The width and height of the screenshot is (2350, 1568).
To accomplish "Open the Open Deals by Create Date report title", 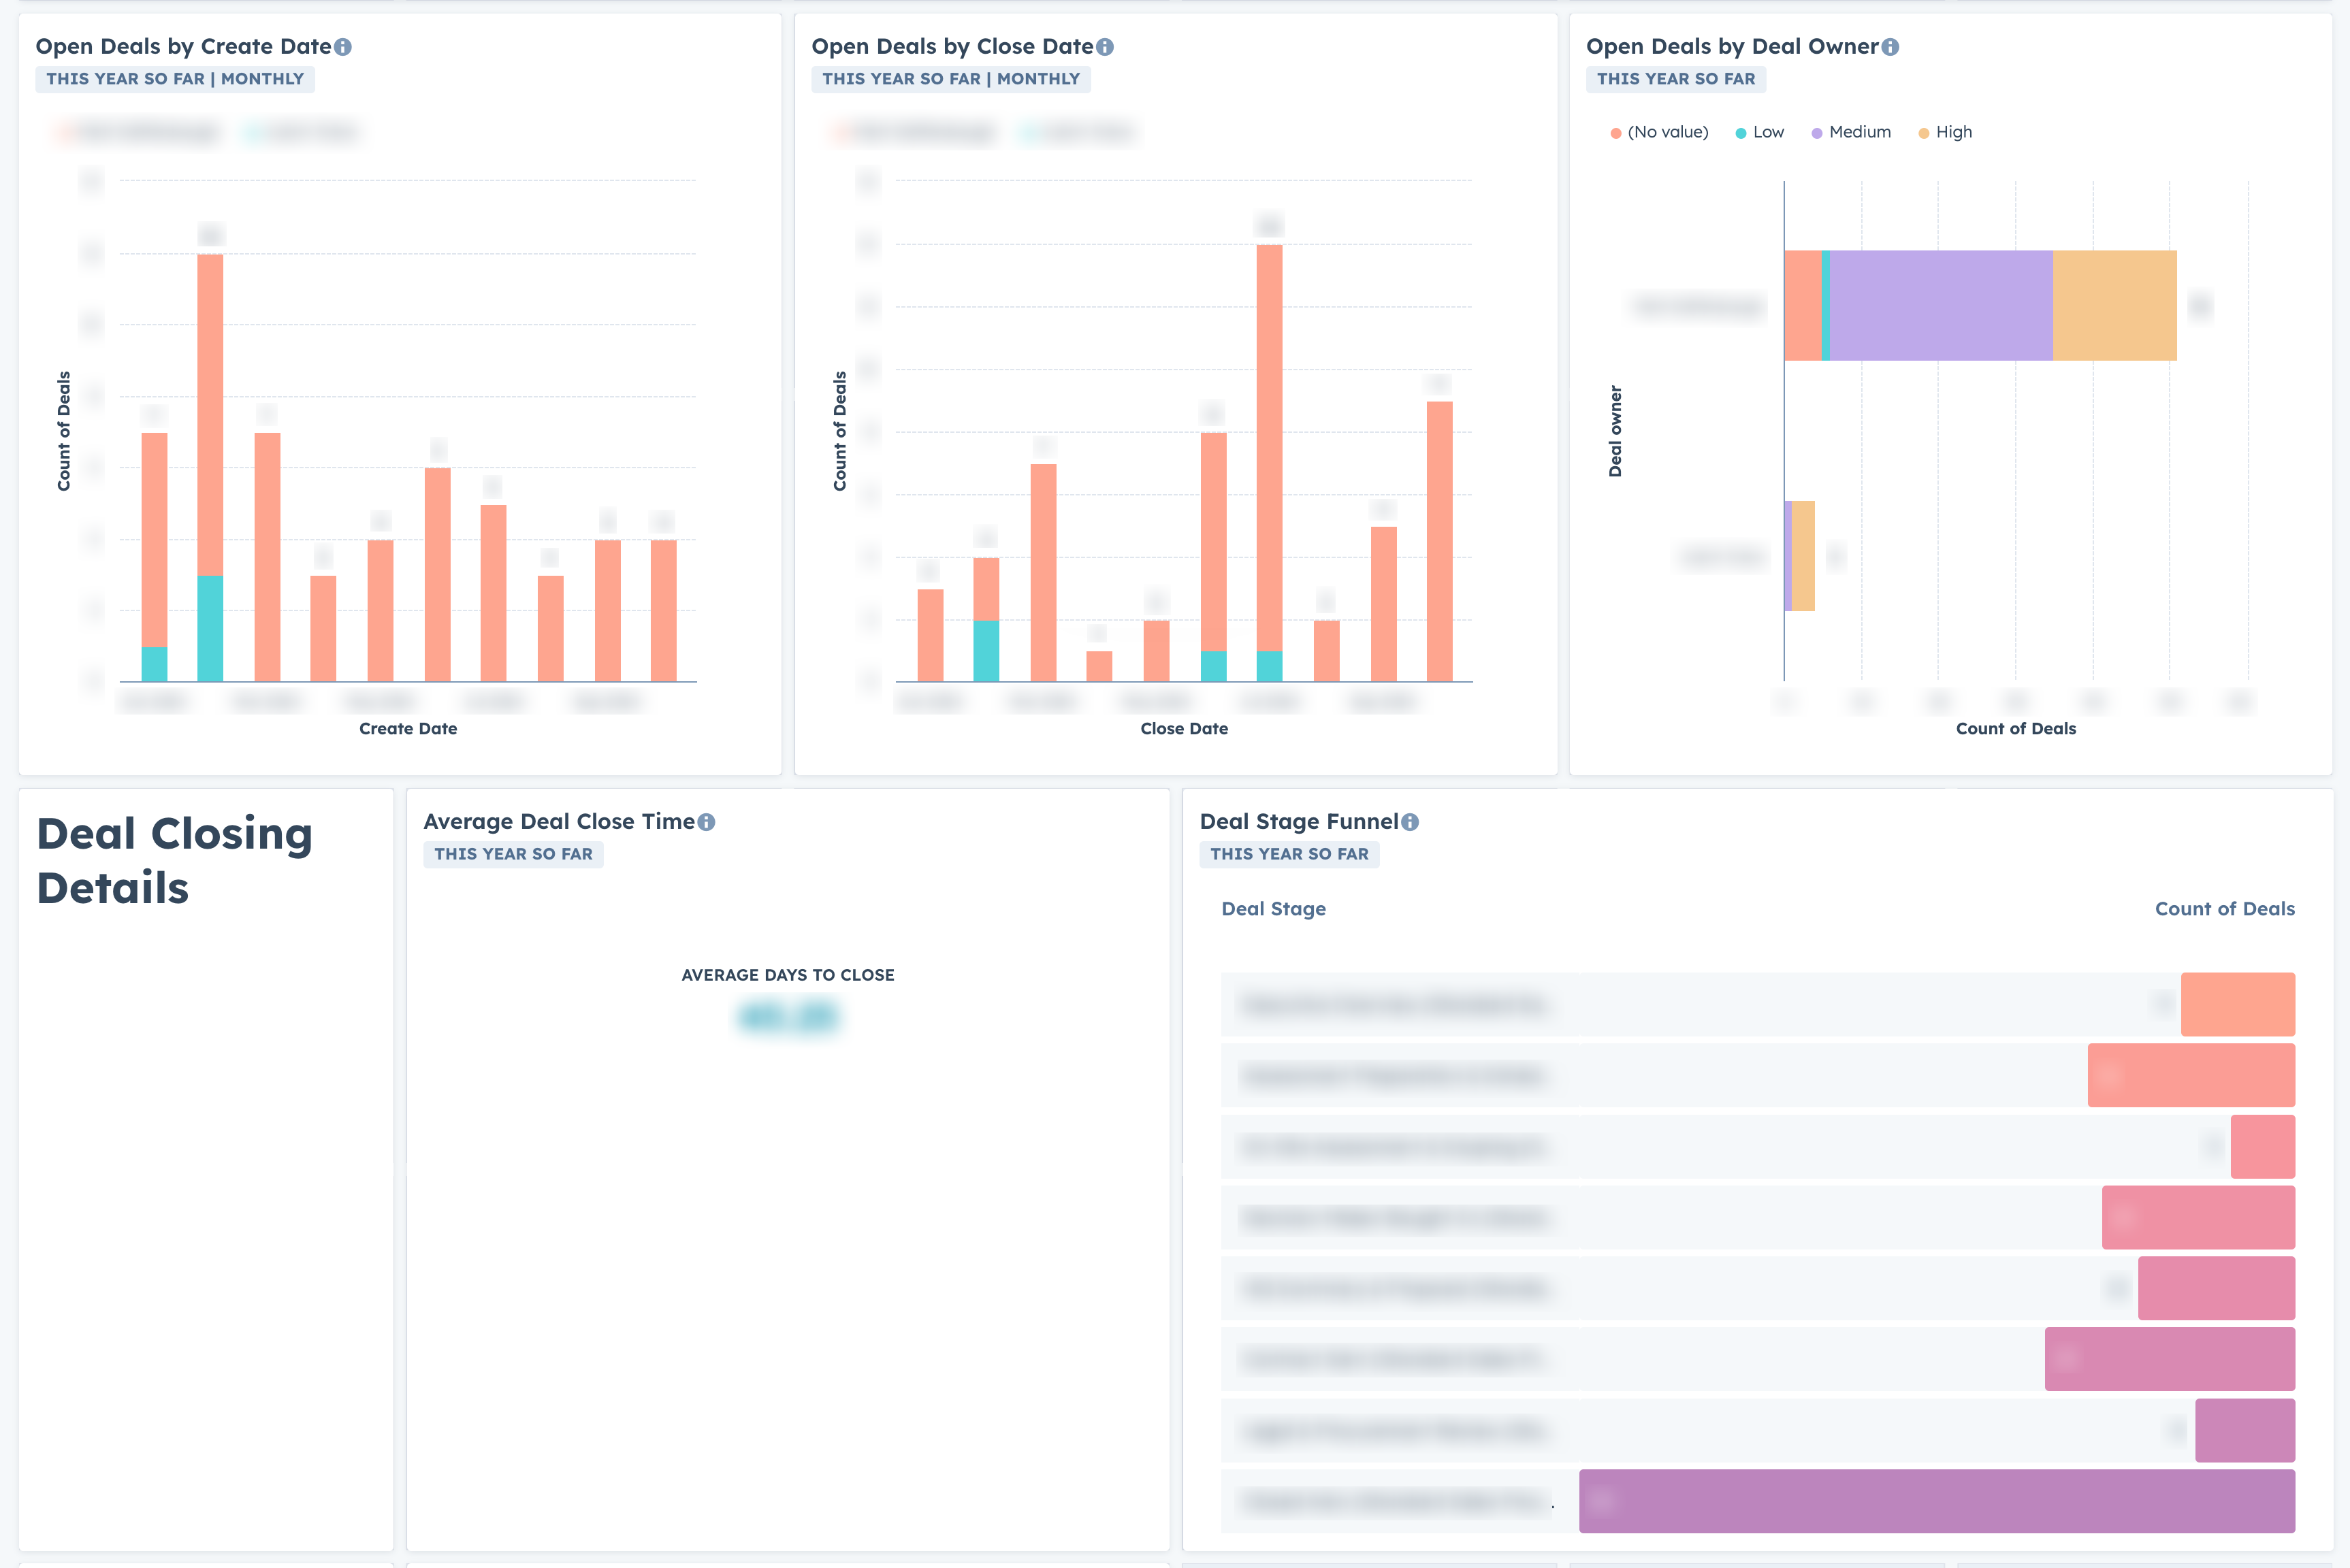I will pyautogui.click(x=183, y=47).
